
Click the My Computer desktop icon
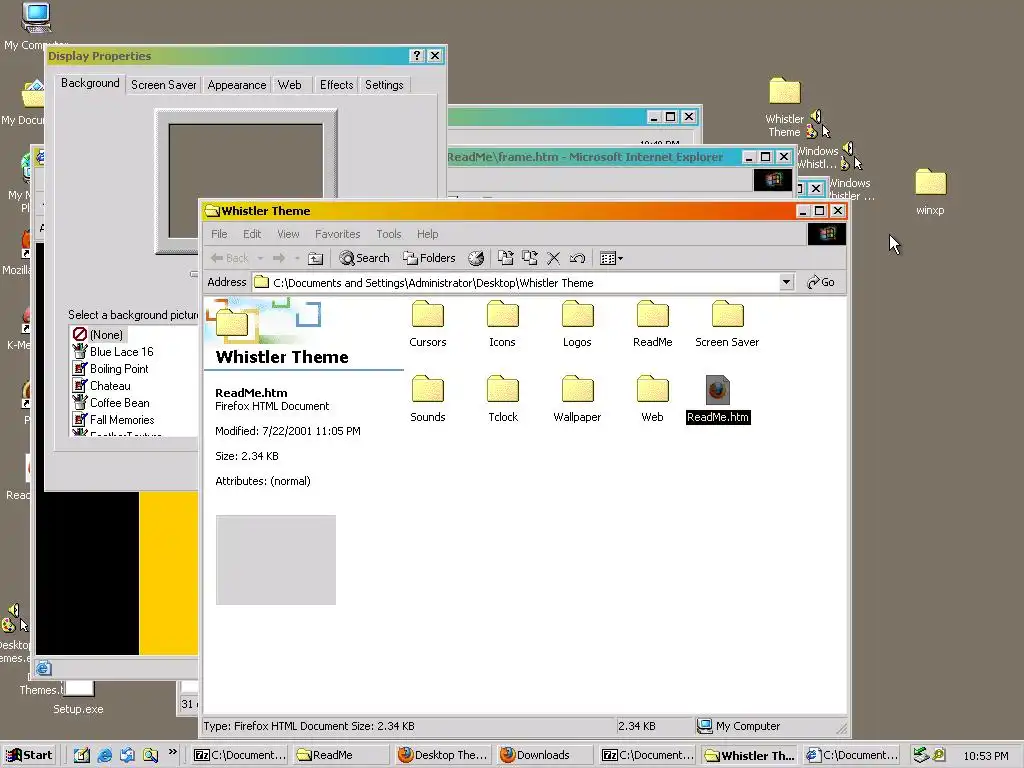(x=35, y=26)
